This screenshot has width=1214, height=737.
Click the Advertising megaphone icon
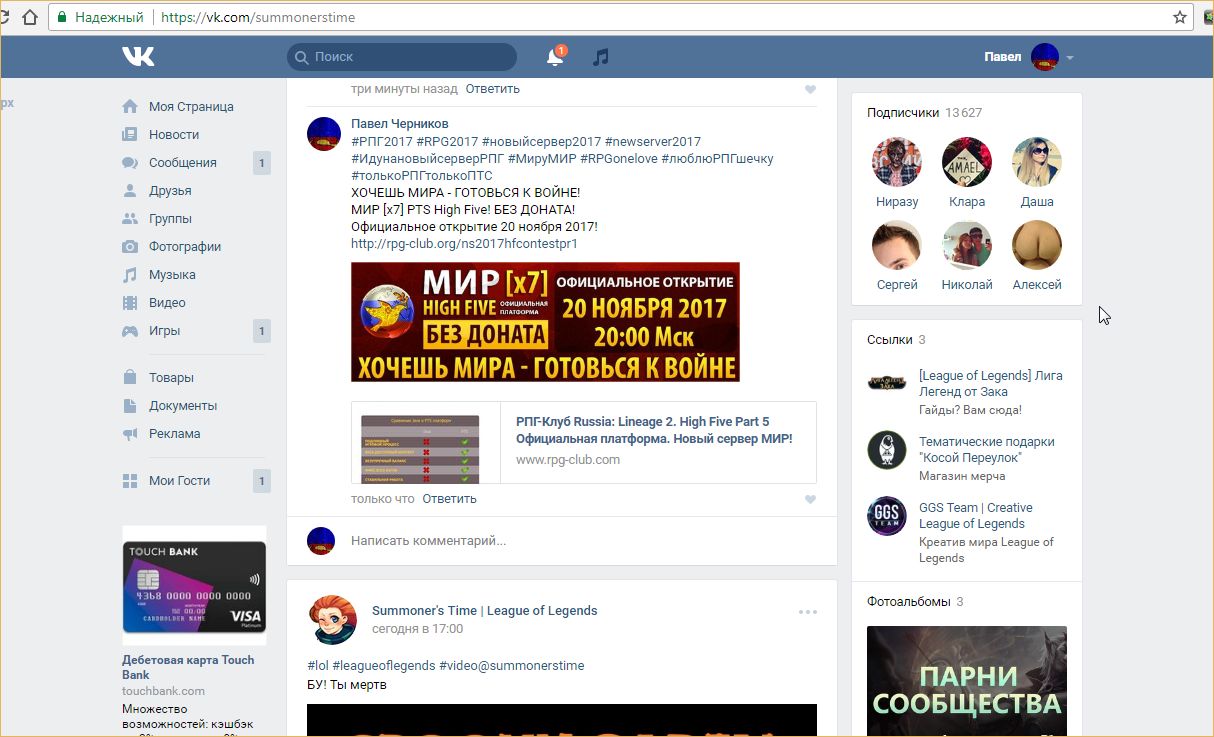(130, 434)
